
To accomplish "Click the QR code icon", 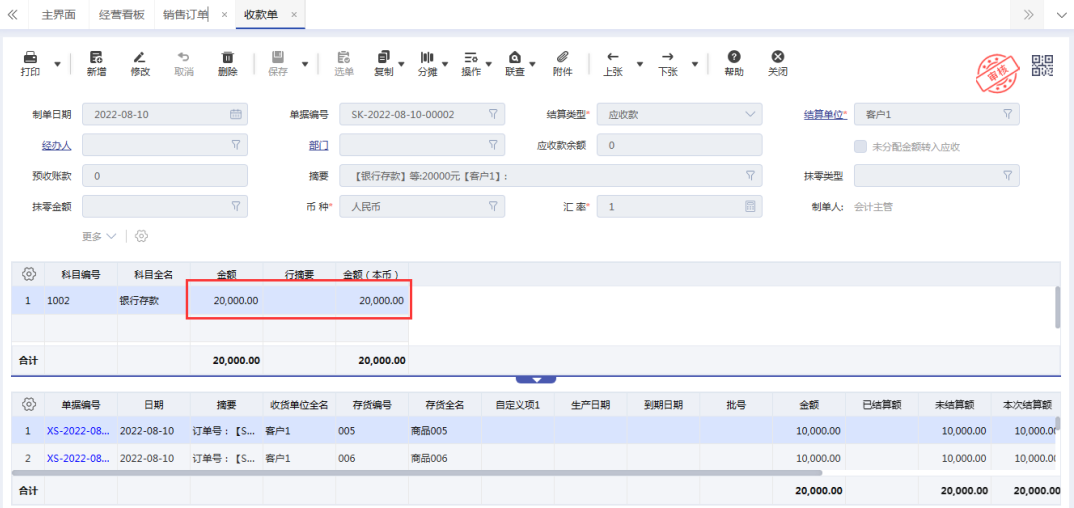I will tap(1043, 65).
